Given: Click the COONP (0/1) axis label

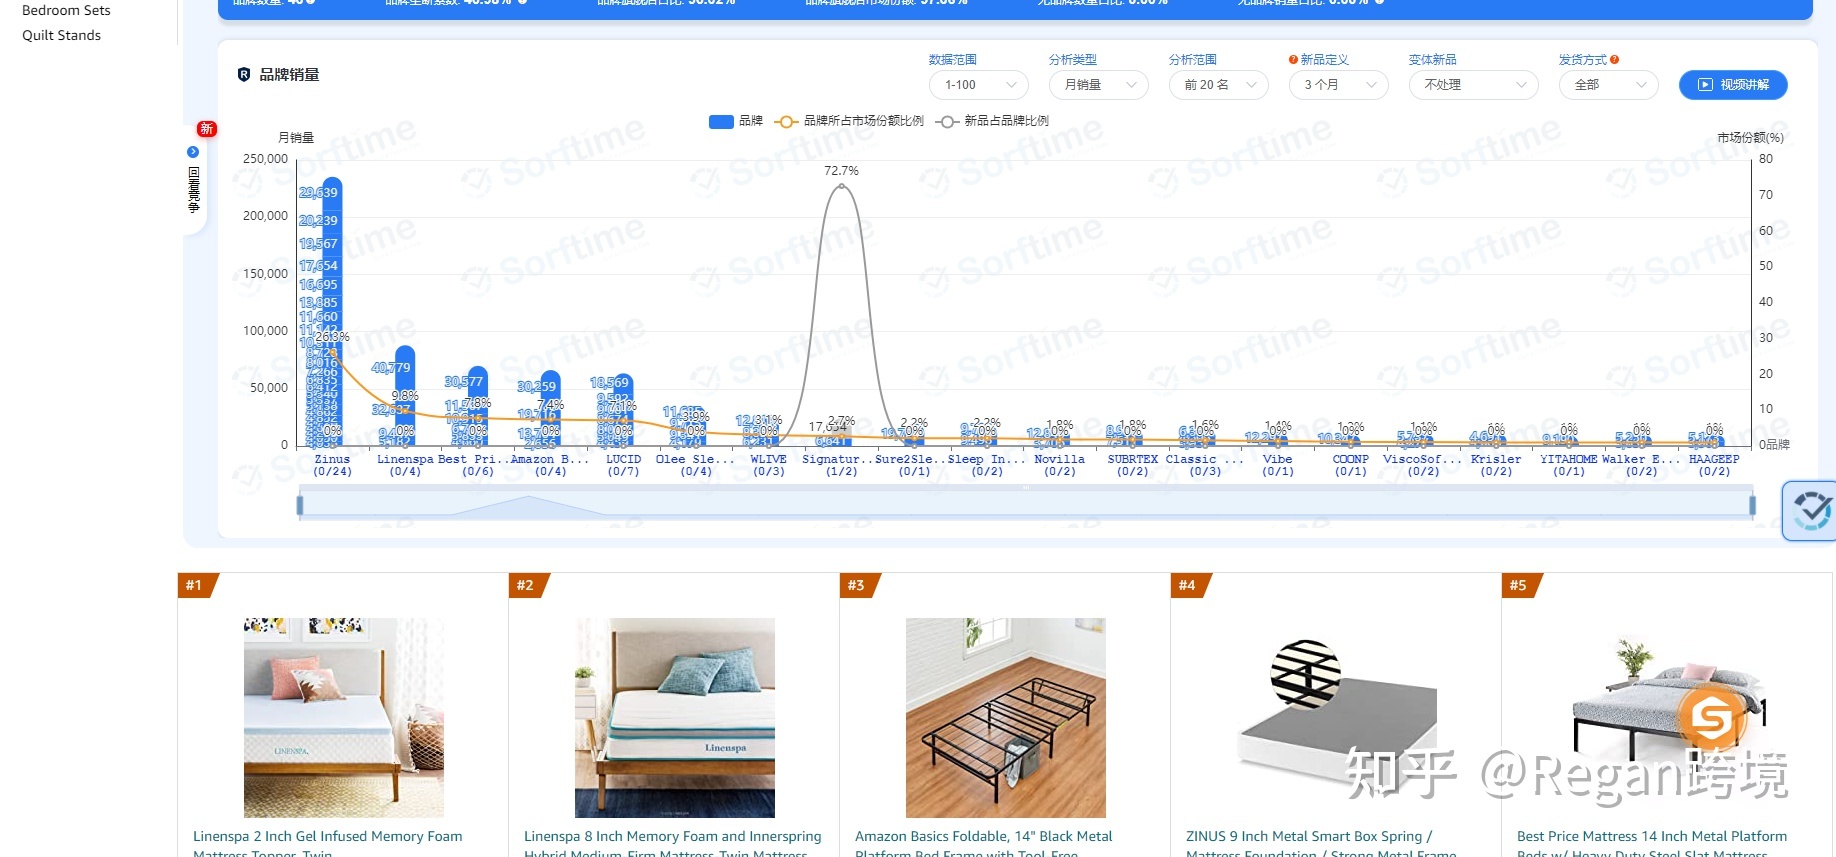Looking at the screenshot, I should (x=1351, y=465).
